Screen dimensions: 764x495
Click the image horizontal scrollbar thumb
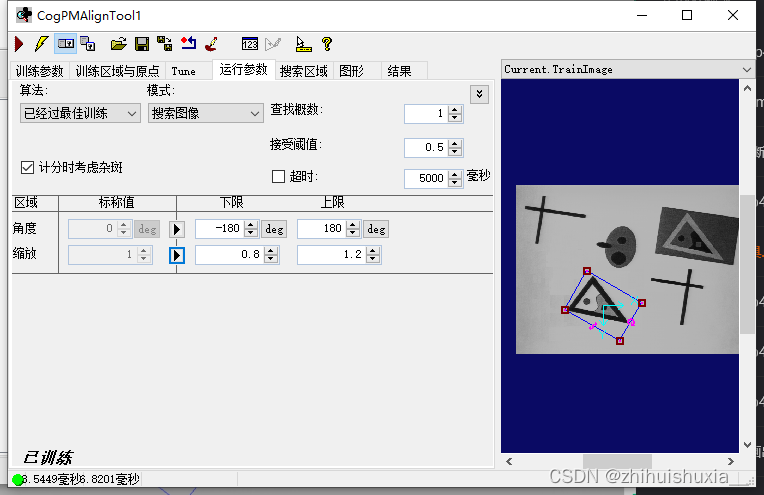[617, 461]
